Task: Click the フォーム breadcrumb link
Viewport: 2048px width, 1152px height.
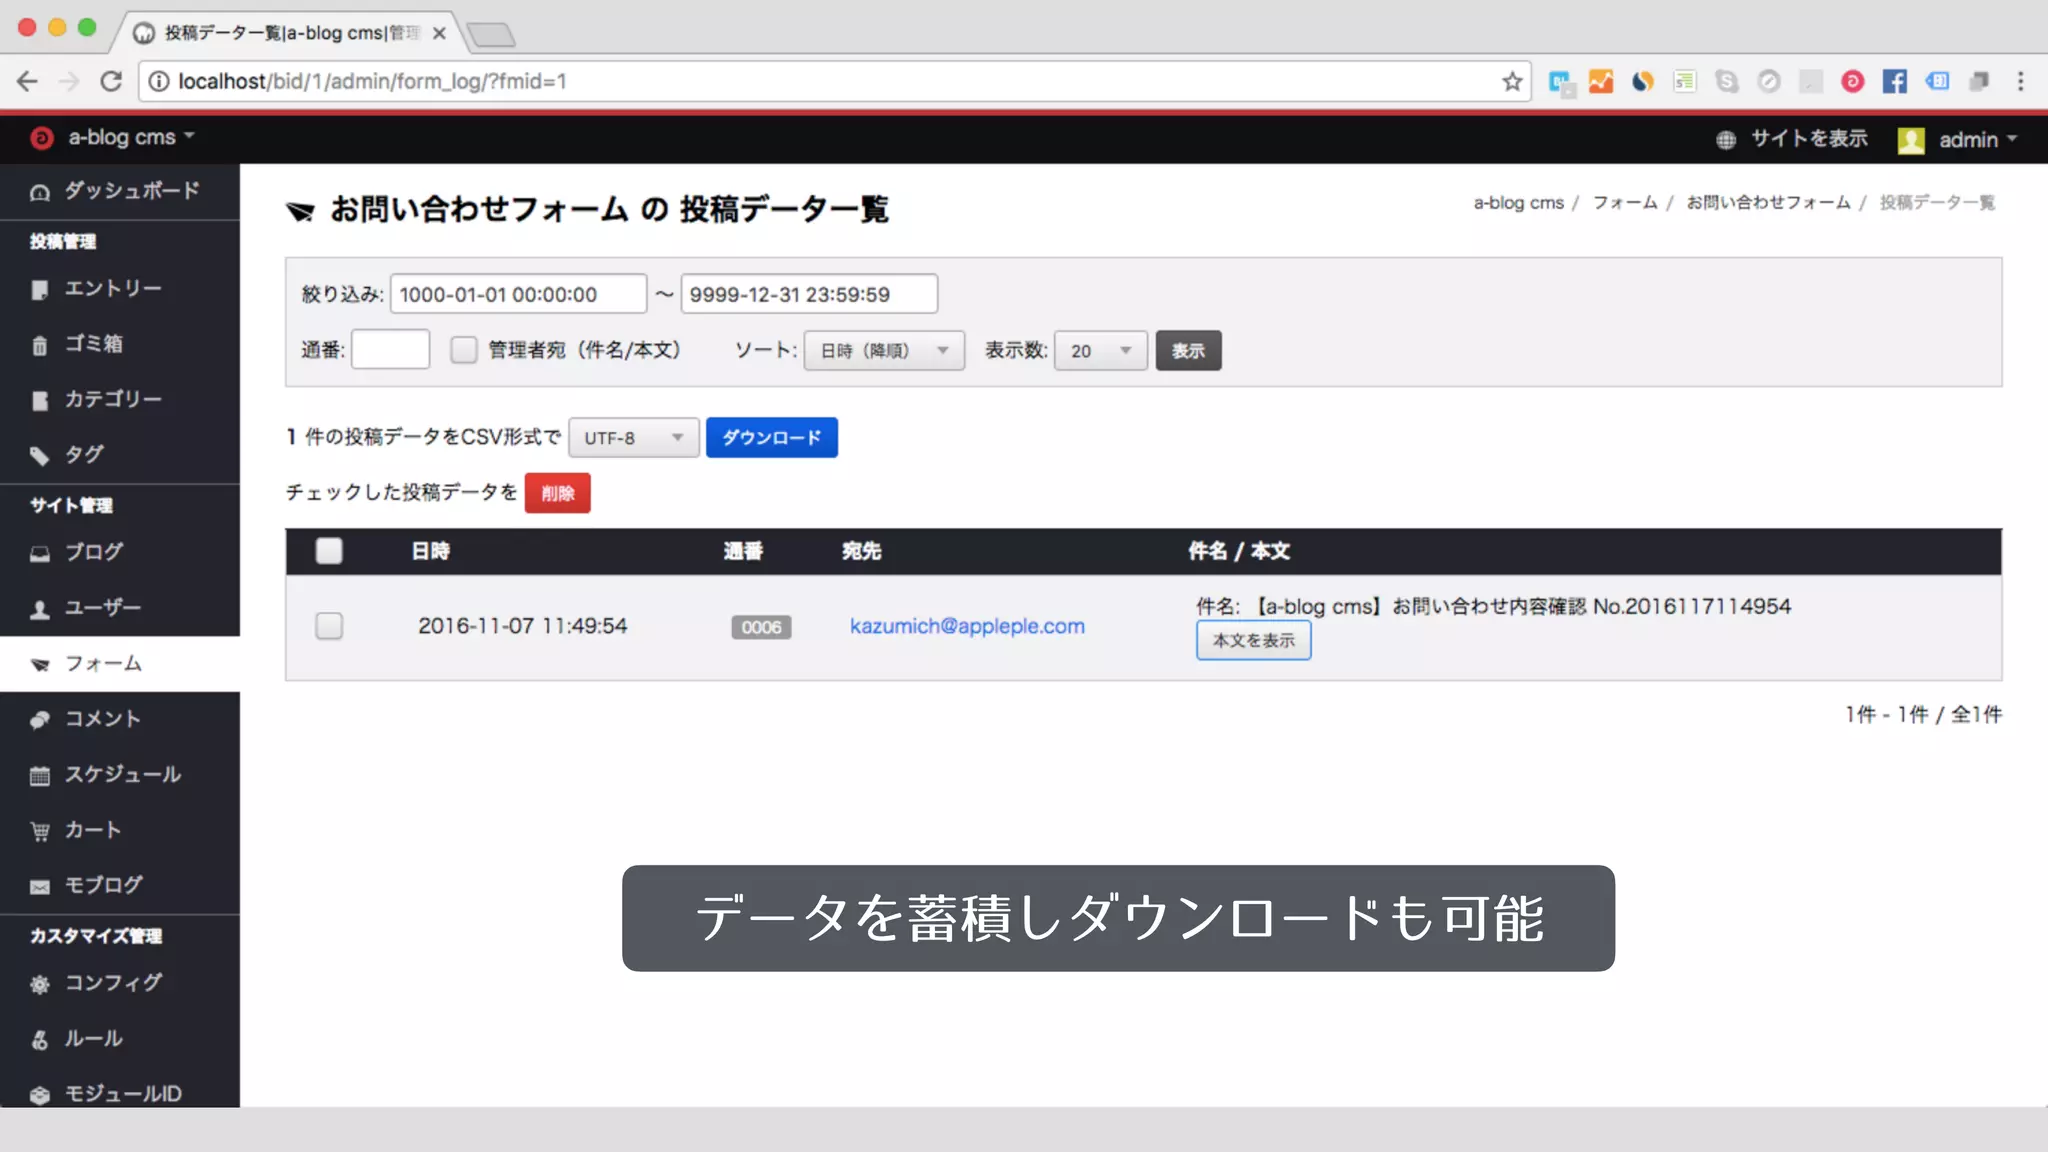Action: (1625, 203)
